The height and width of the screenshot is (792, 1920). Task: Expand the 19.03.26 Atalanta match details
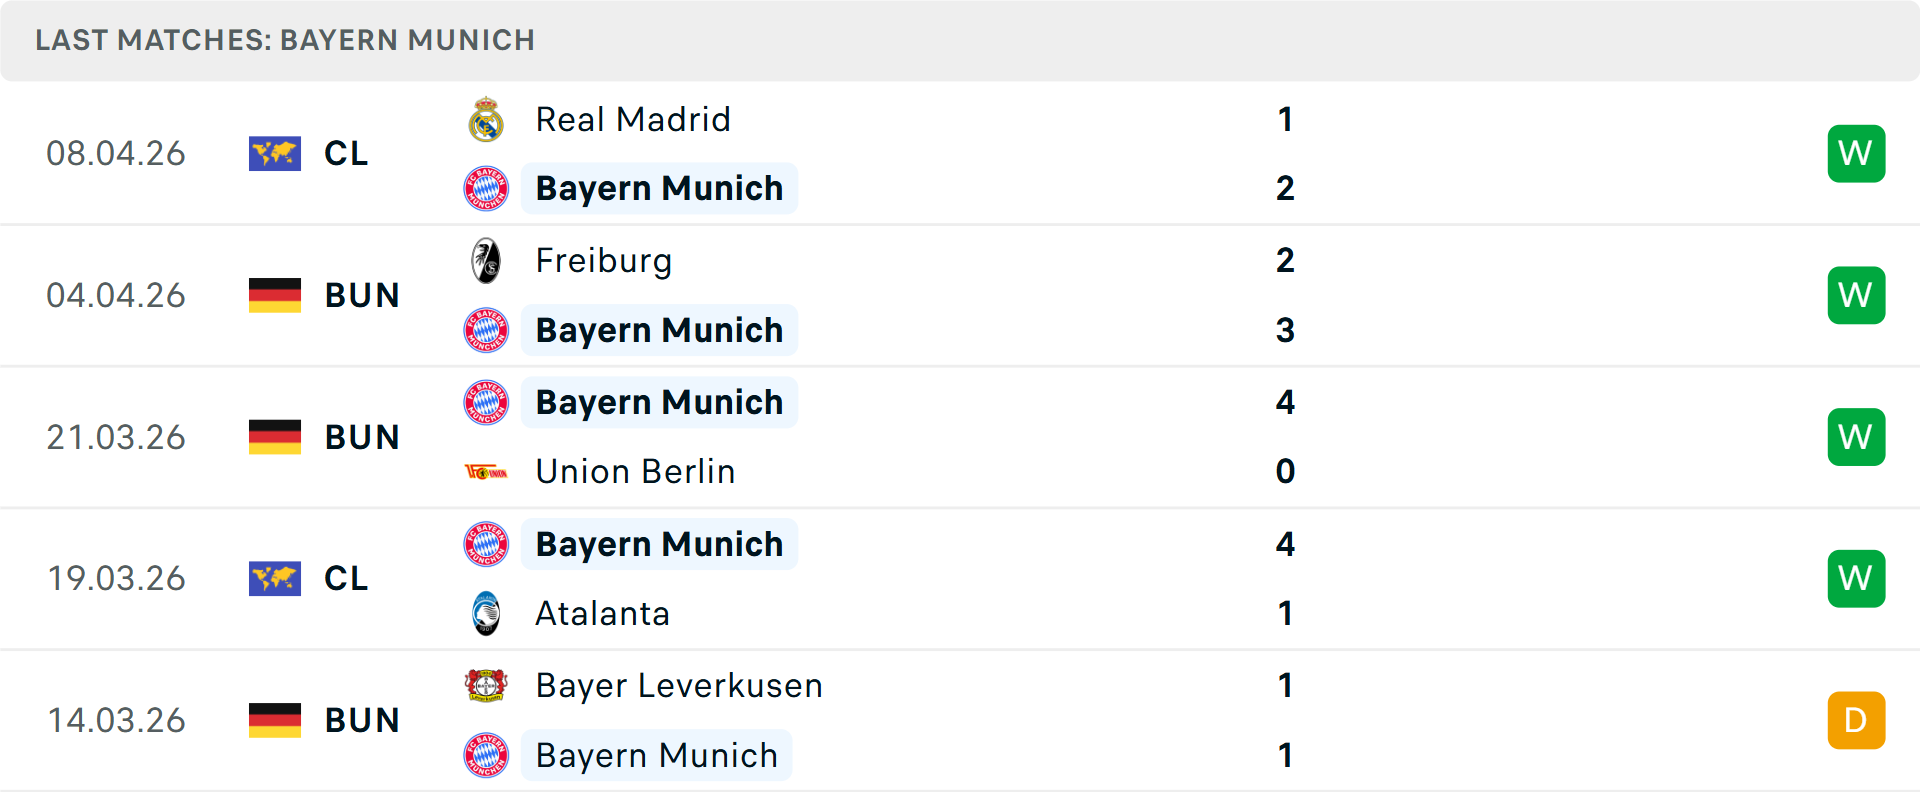pyautogui.click(x=1000, y=578)
